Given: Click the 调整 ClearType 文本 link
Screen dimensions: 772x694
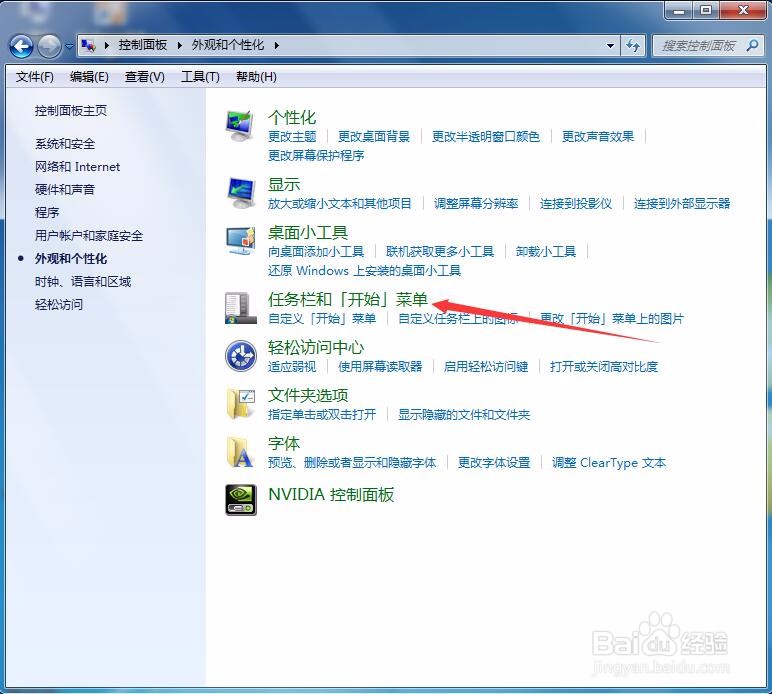Looking at the screenshot, I should click(609, 463).
